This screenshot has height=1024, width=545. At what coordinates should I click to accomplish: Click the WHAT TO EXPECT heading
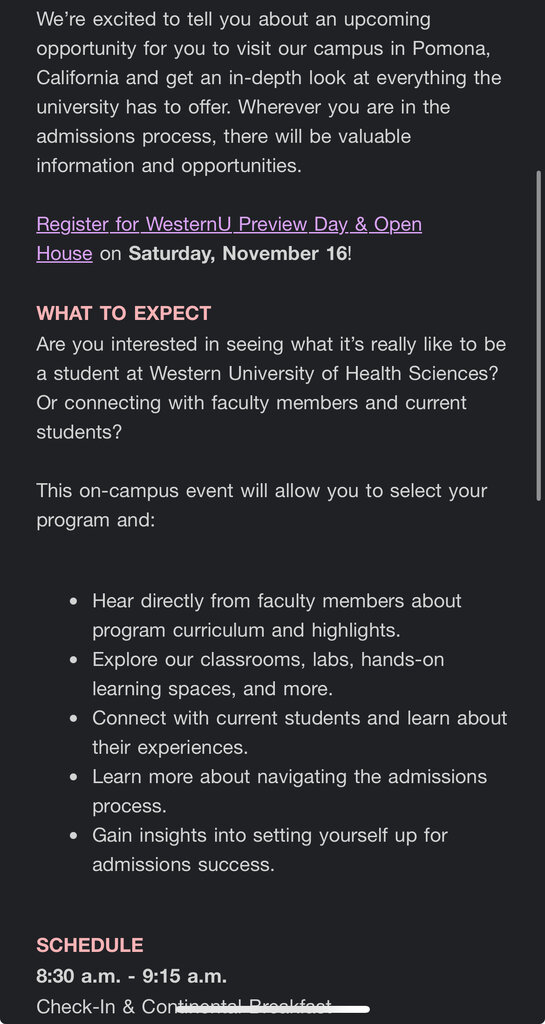tap(123, 313)
